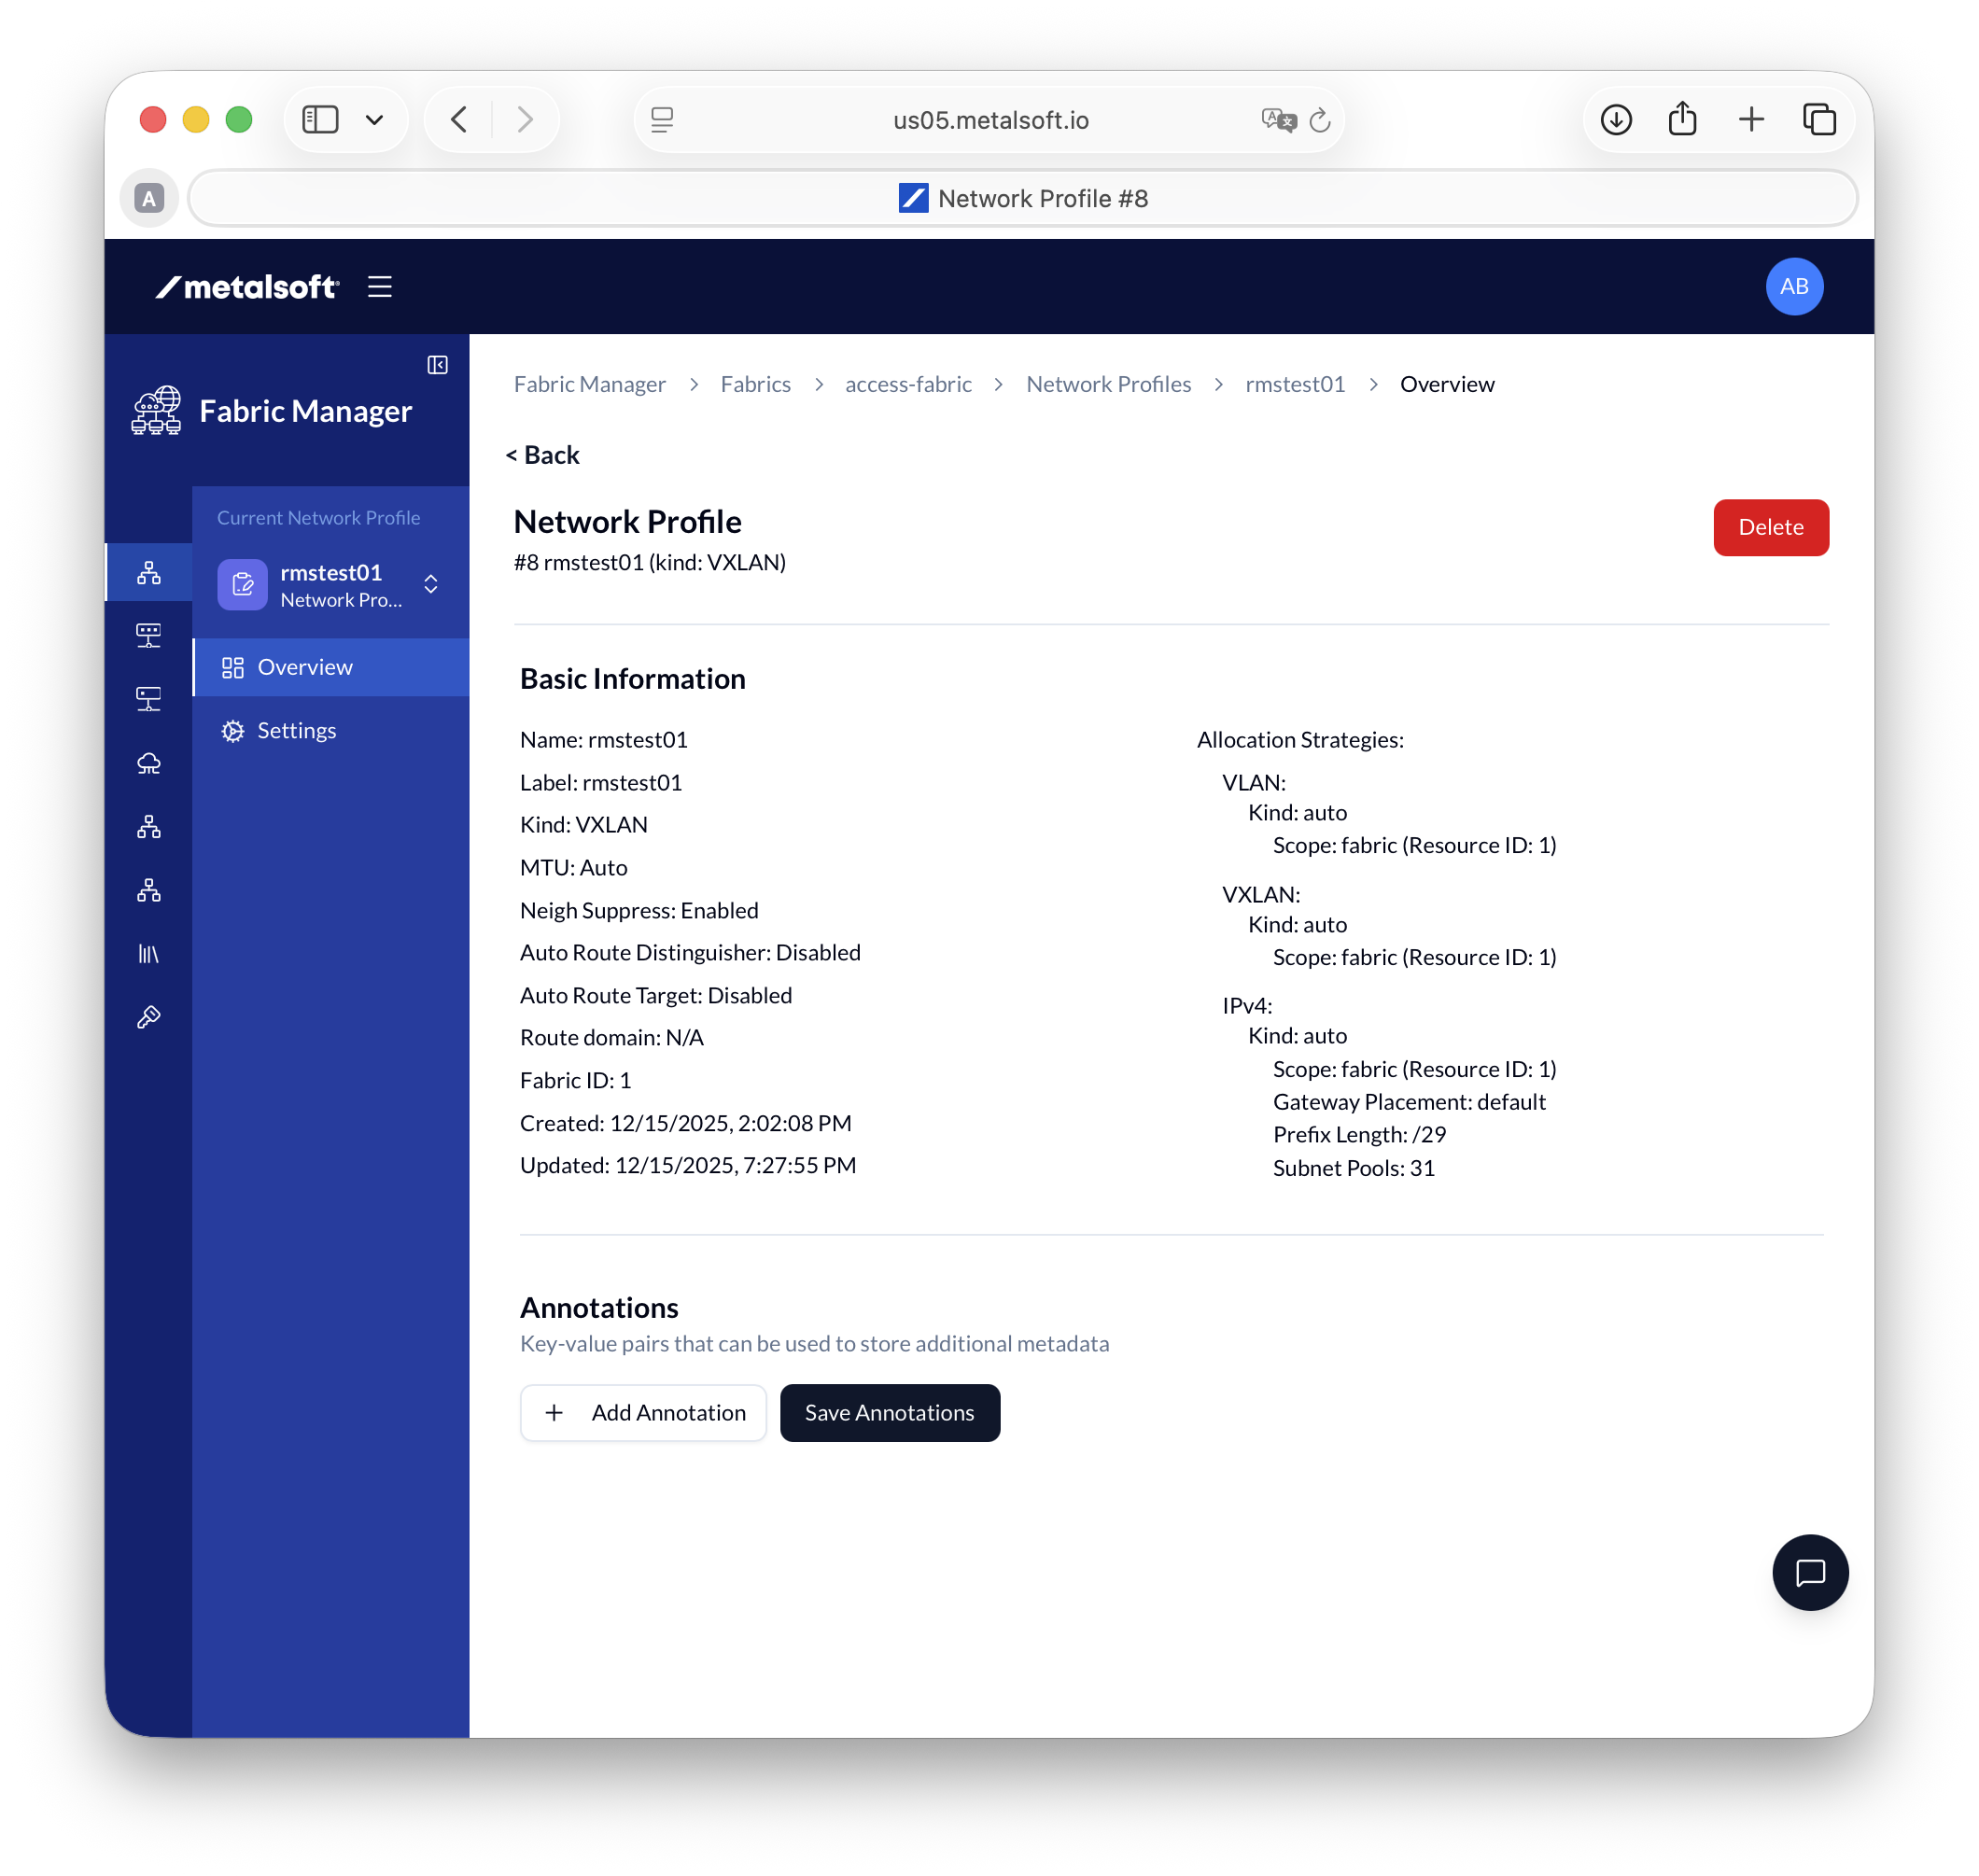Open the switch device icon in rail
Image resolution: width=1979 pixels, height=1876 pixels.
(149, 636)
